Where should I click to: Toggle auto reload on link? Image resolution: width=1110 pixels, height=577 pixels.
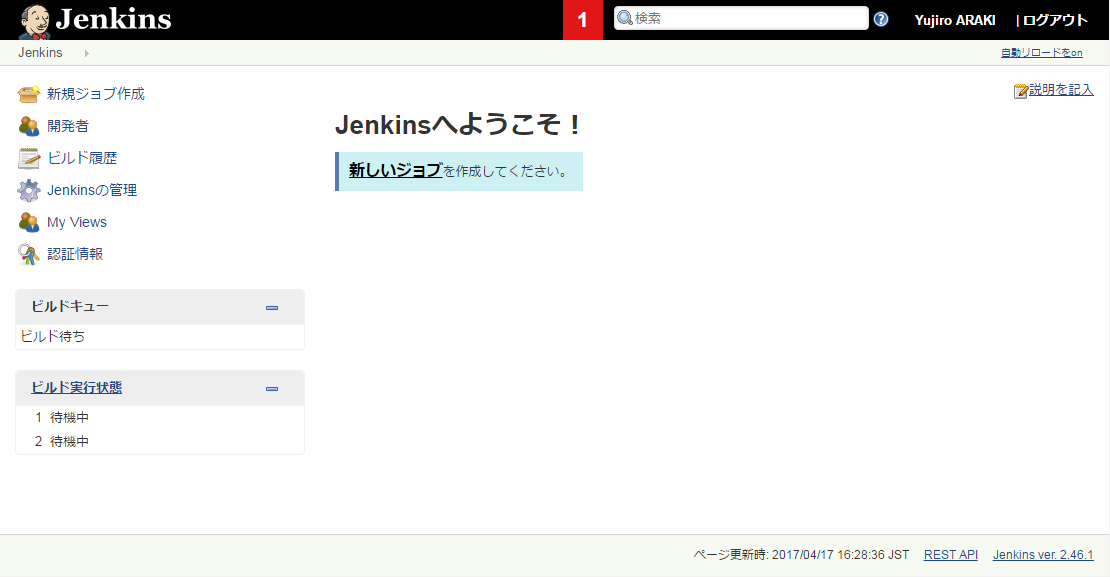click(x=1041, y=53)
